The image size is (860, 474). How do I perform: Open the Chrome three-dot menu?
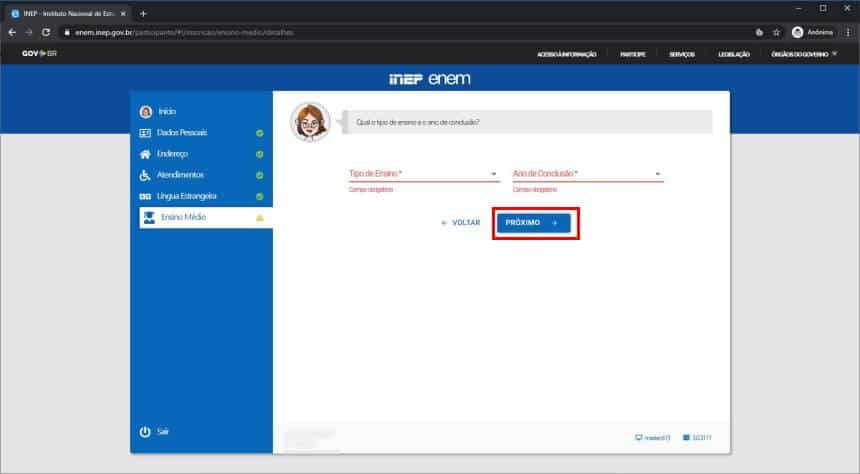(x=848, y=32)
